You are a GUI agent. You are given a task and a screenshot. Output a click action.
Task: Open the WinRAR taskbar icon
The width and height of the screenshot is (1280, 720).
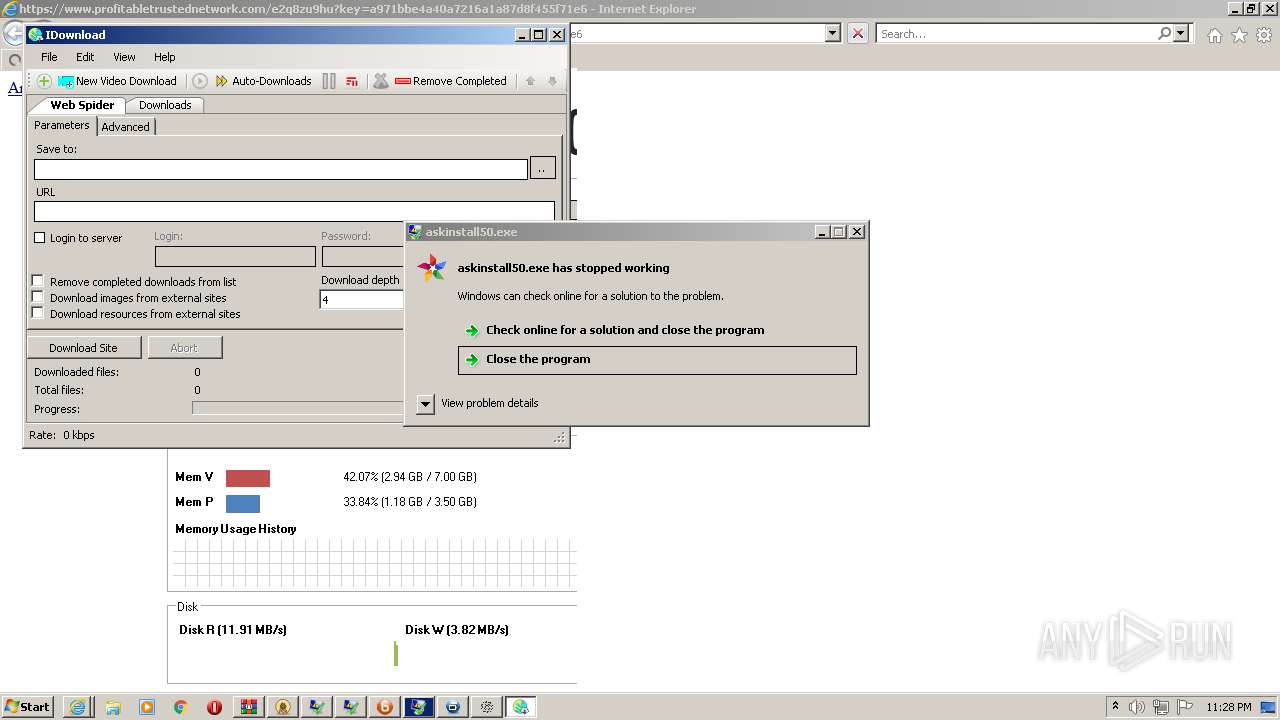point(249,707)
